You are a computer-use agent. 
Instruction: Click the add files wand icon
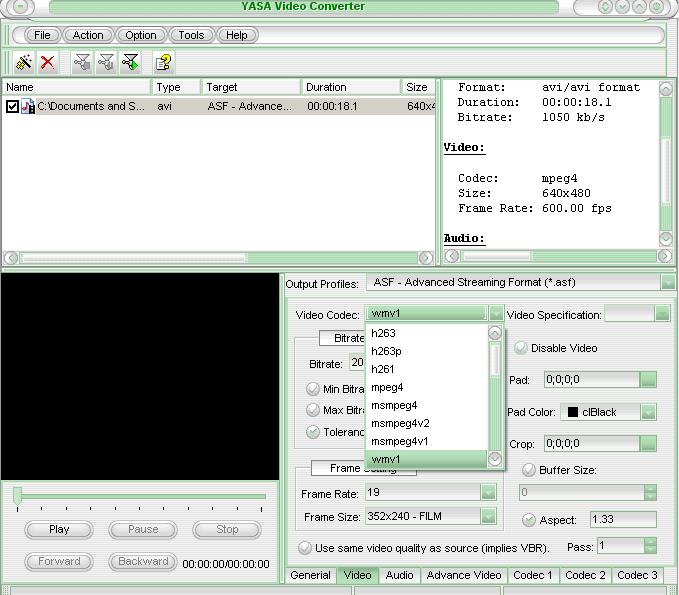(24, 63)
